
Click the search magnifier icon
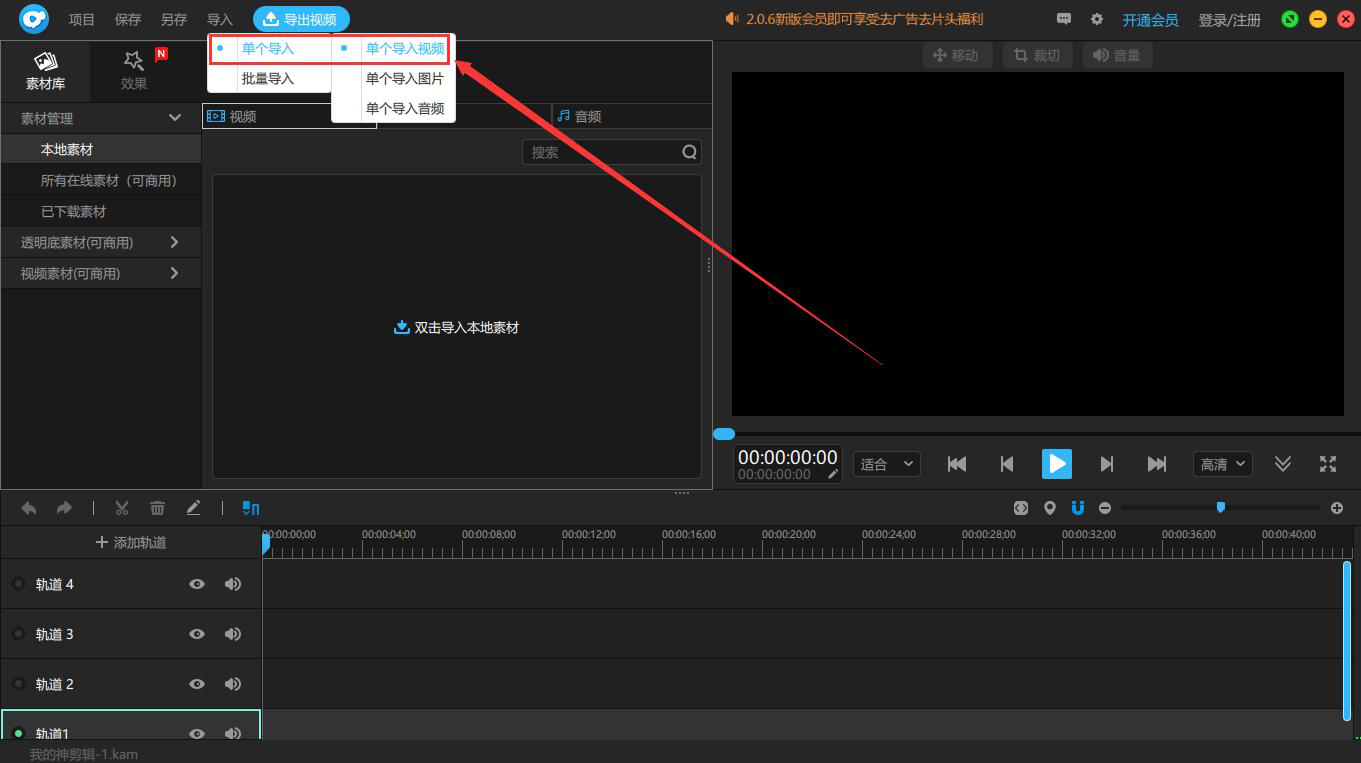tap(690, 152)
